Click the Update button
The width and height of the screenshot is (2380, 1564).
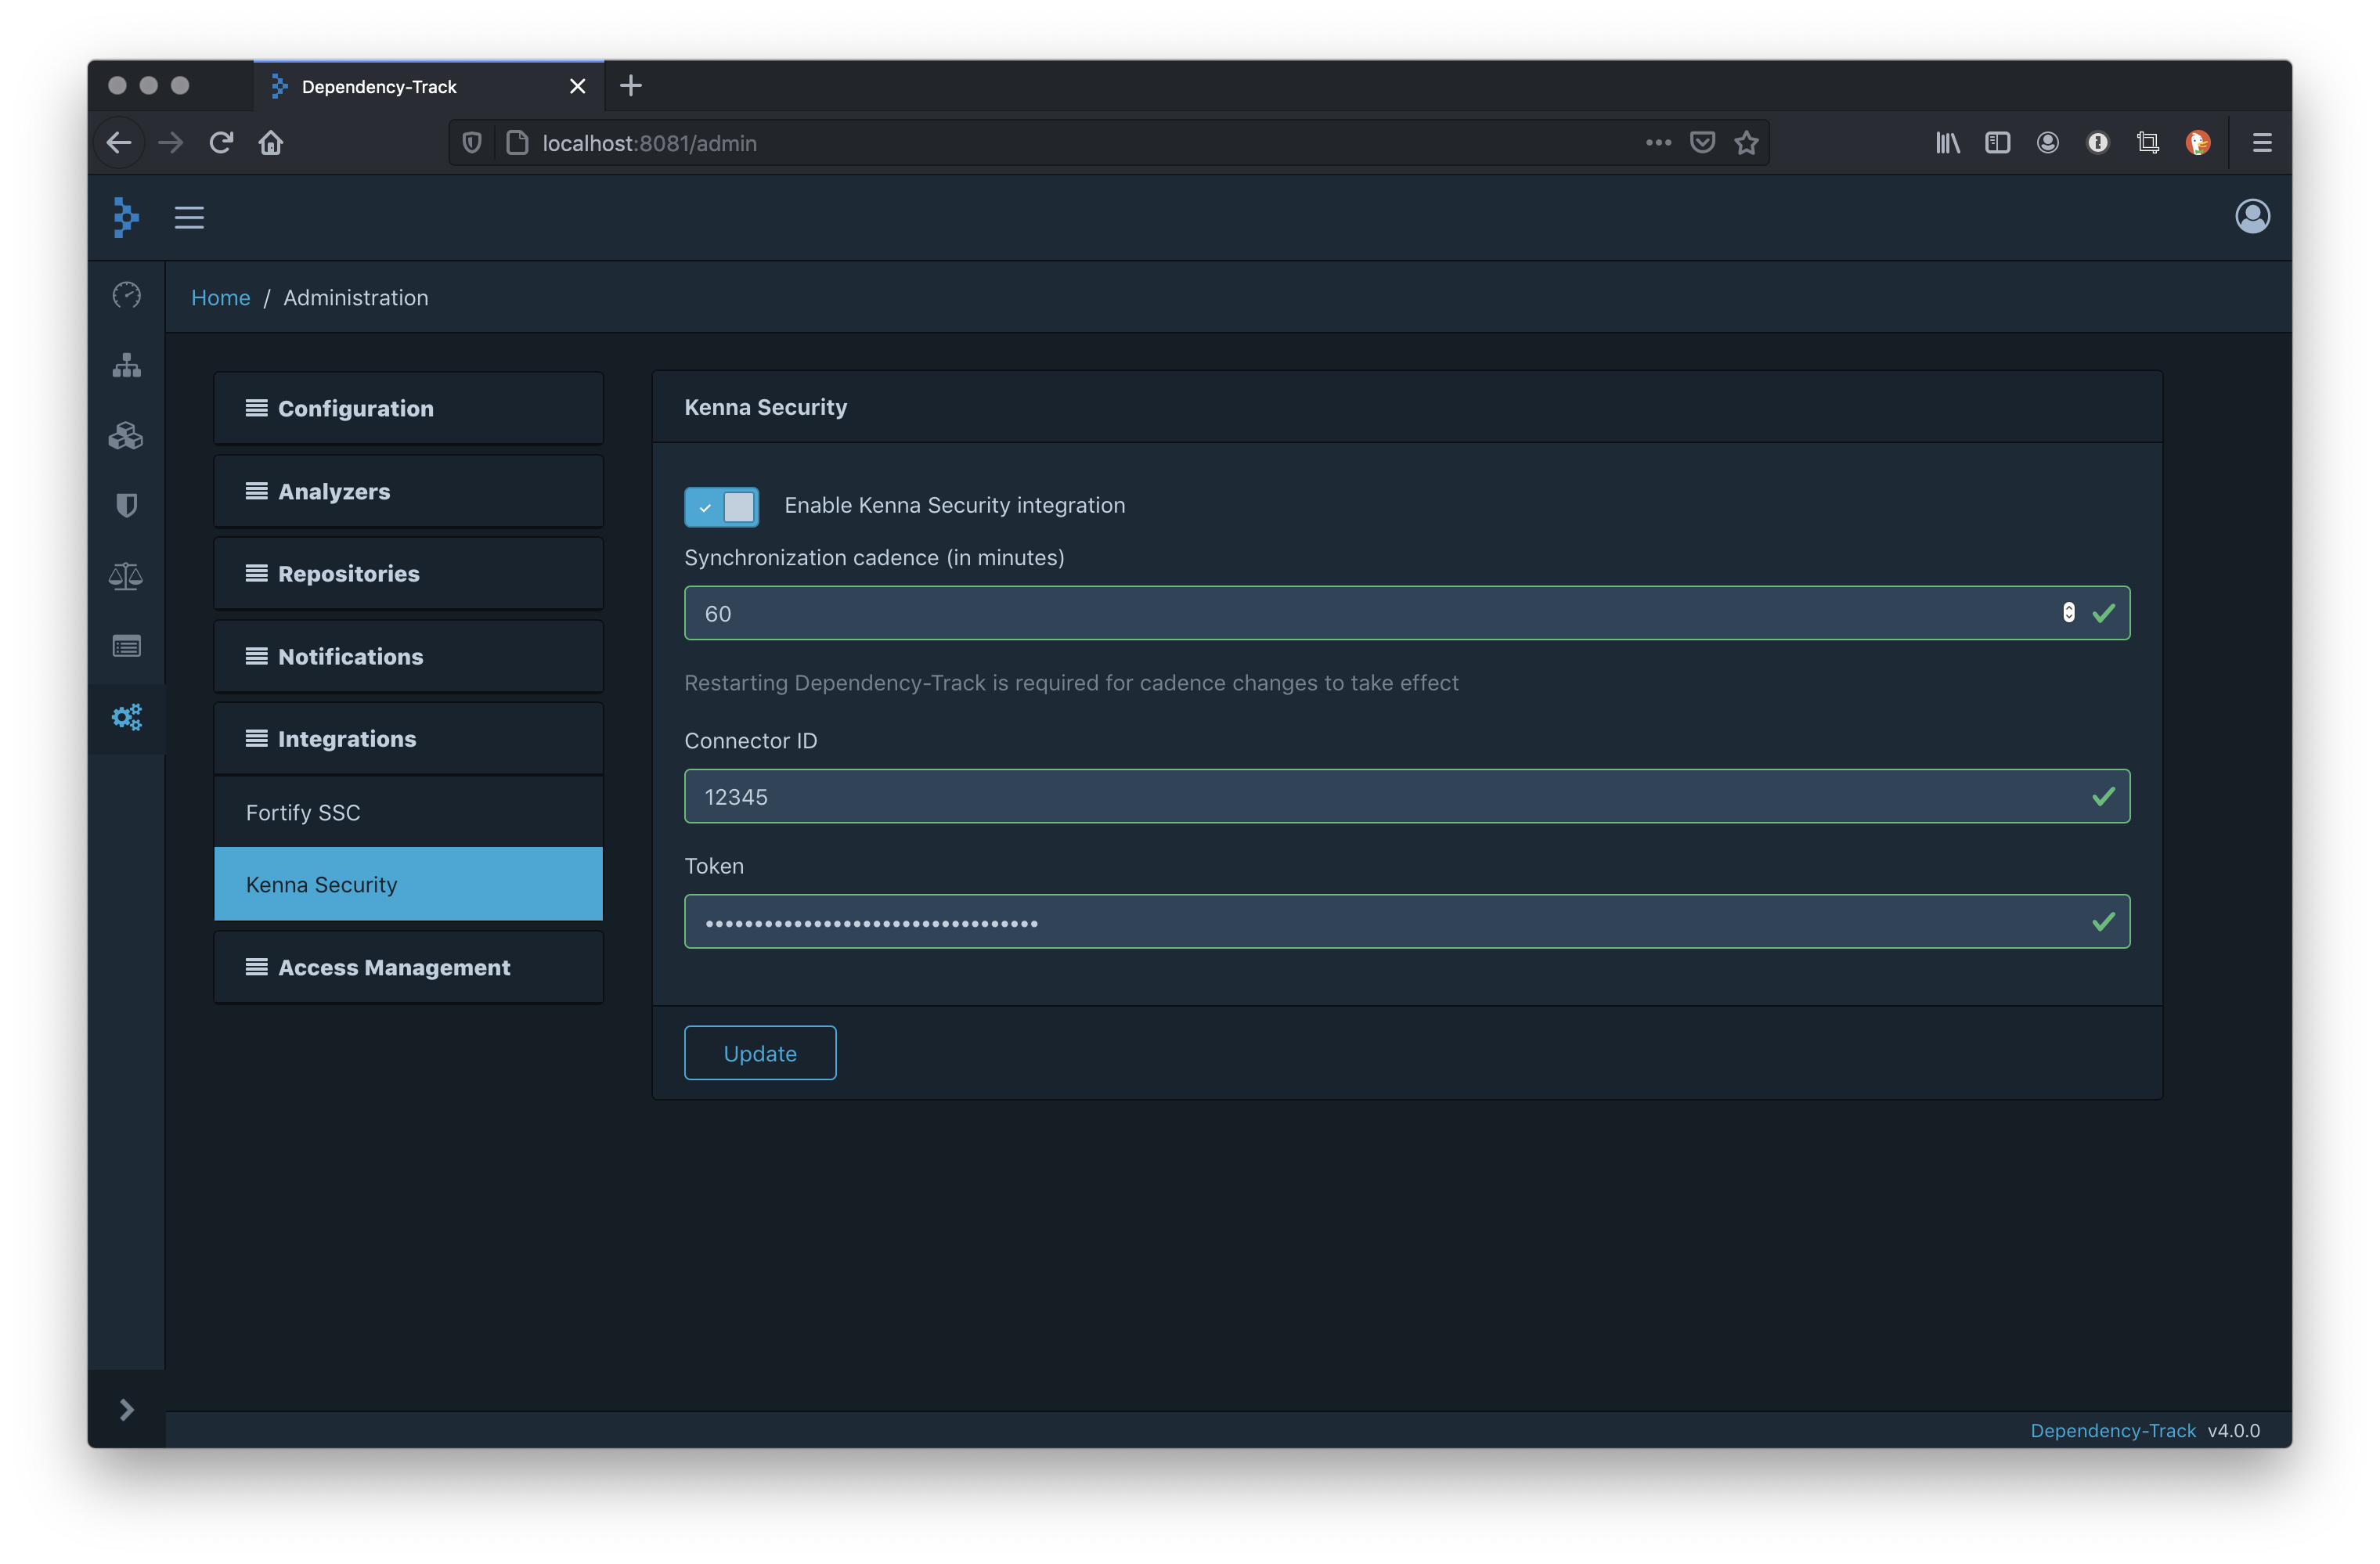pos(760,1053)
